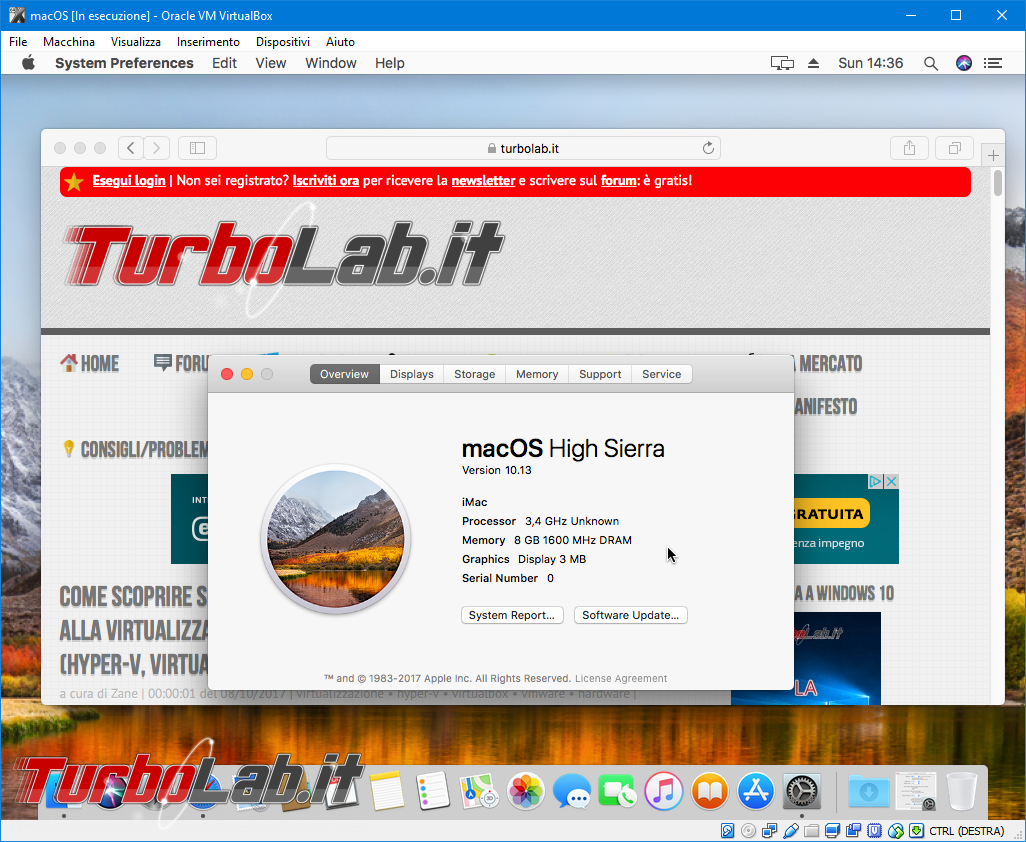Viewport: 1026px width, 842px height.
Task: Open VirtualBox File menu
Action: [x=18, y=41]
